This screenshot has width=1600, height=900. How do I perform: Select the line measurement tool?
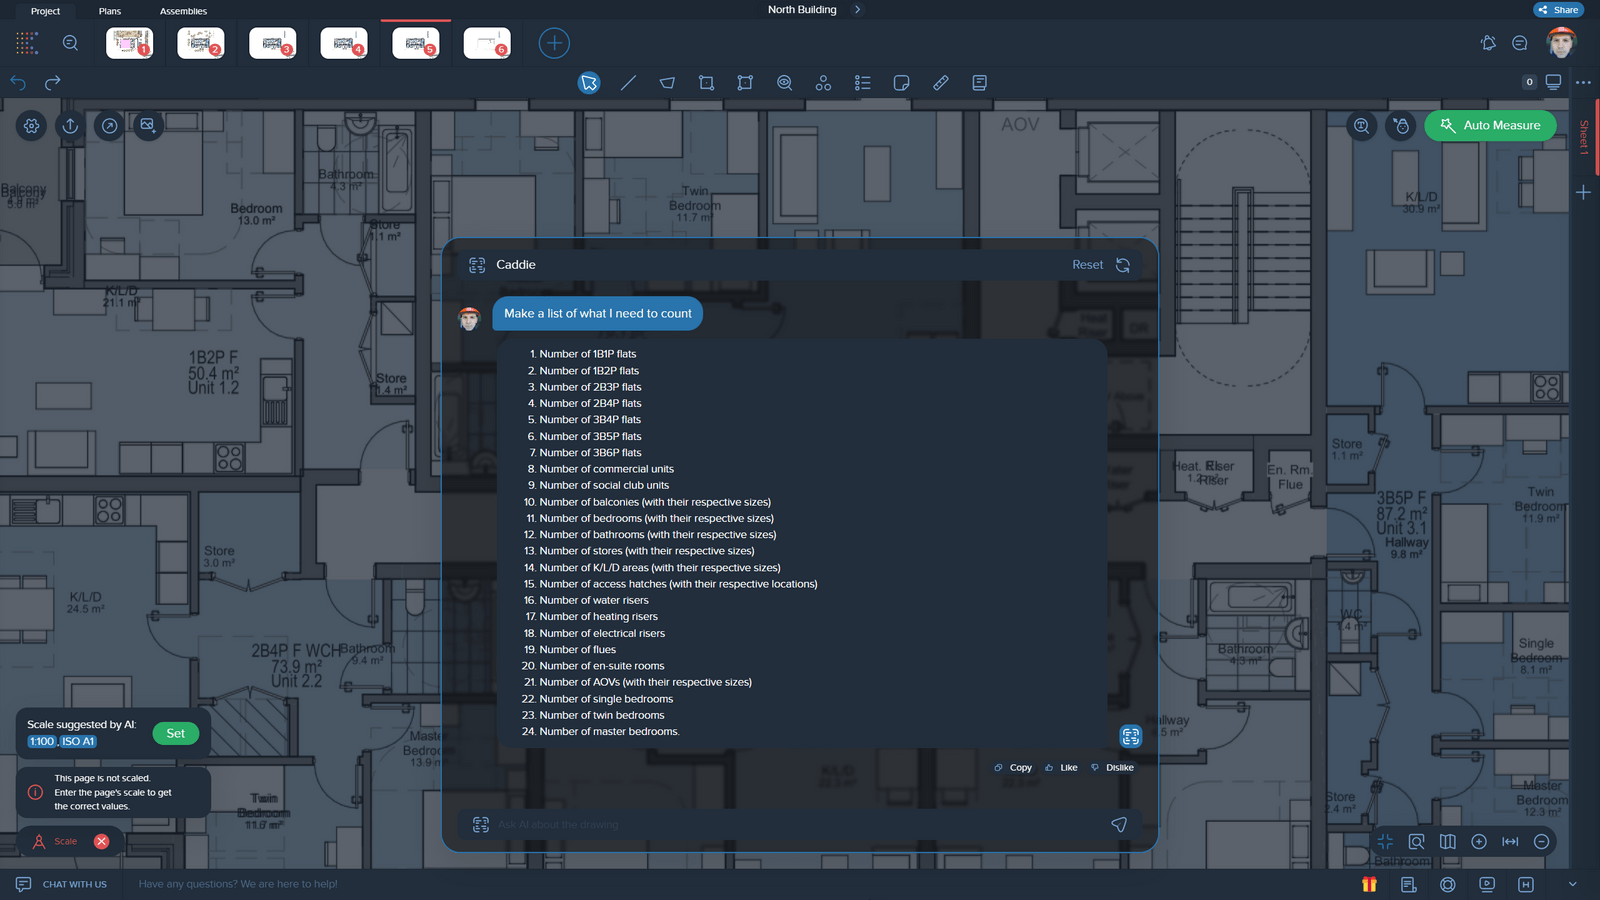(628, 83)
